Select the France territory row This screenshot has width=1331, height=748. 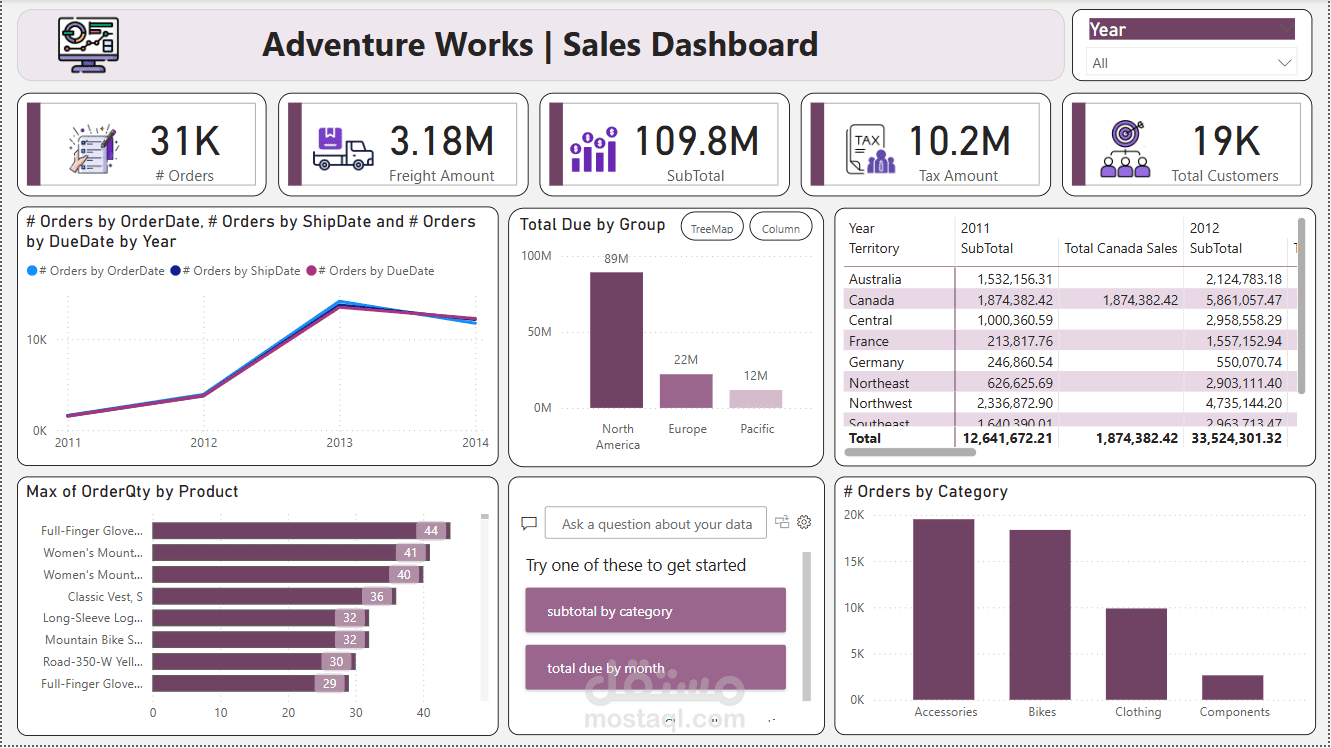click(1070, 341)
